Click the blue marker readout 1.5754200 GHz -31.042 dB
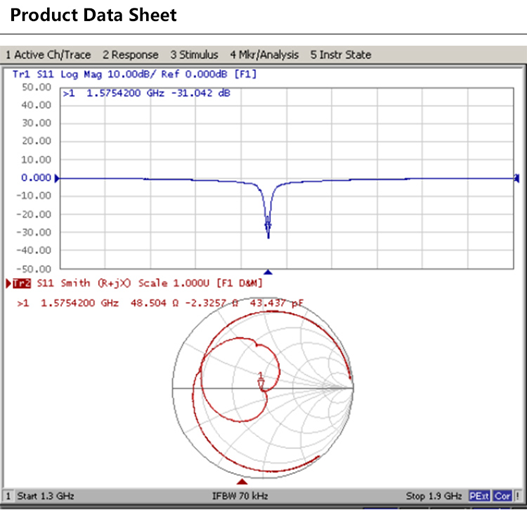527x529 pixels. [147, 93]
